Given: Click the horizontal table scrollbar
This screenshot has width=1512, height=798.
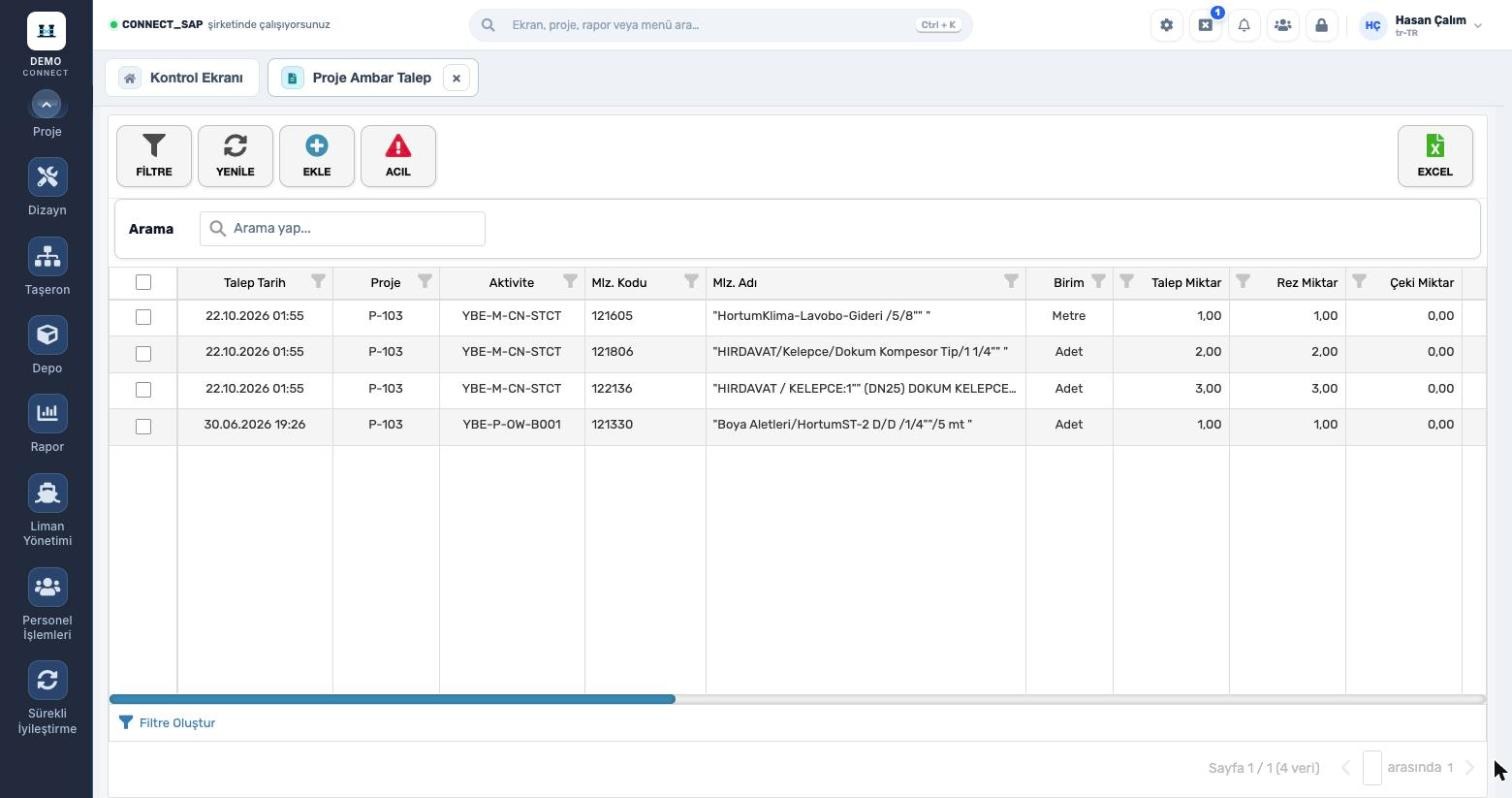Looking at the screenshot, I should tap(392, 699).
